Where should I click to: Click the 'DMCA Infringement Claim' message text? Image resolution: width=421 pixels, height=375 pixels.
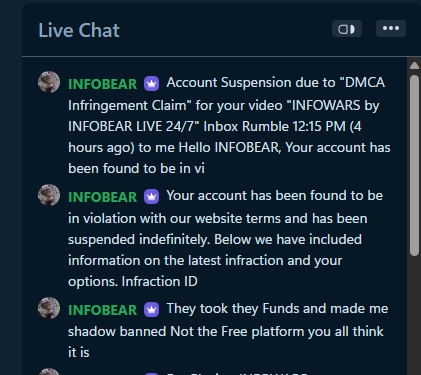[x=229, y=125]
